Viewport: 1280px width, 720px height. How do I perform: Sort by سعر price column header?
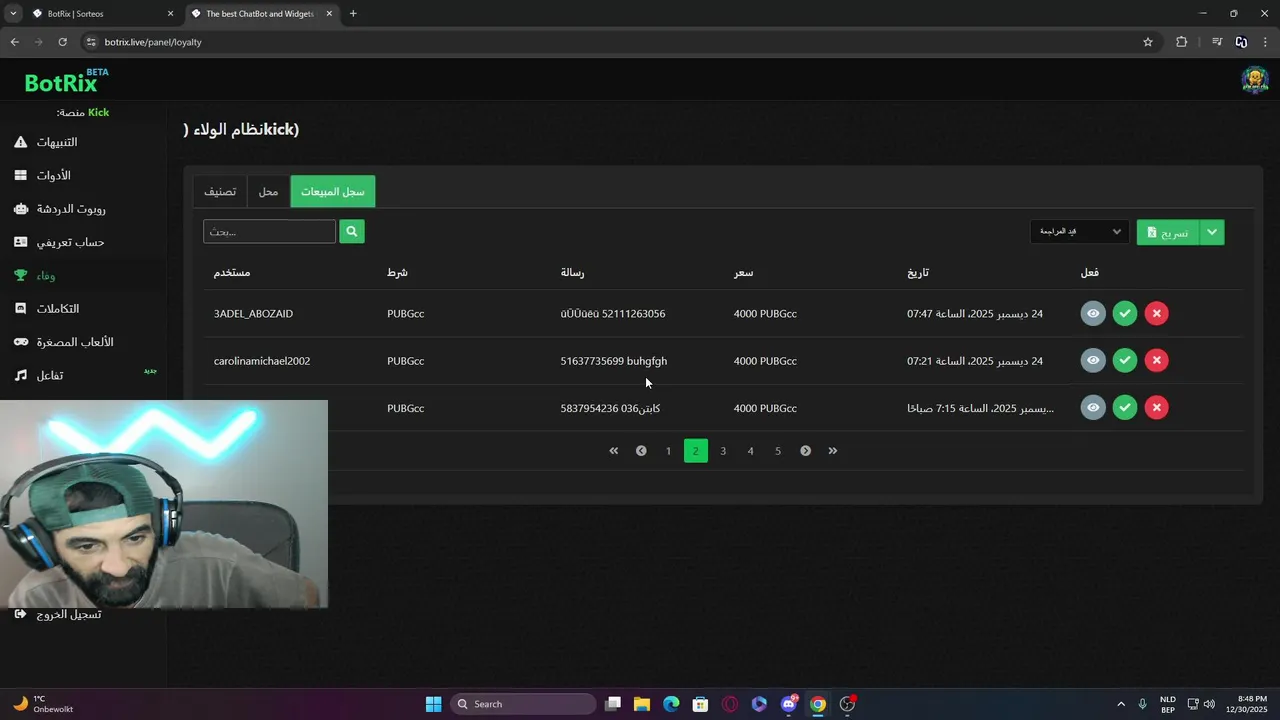point(743,272)
